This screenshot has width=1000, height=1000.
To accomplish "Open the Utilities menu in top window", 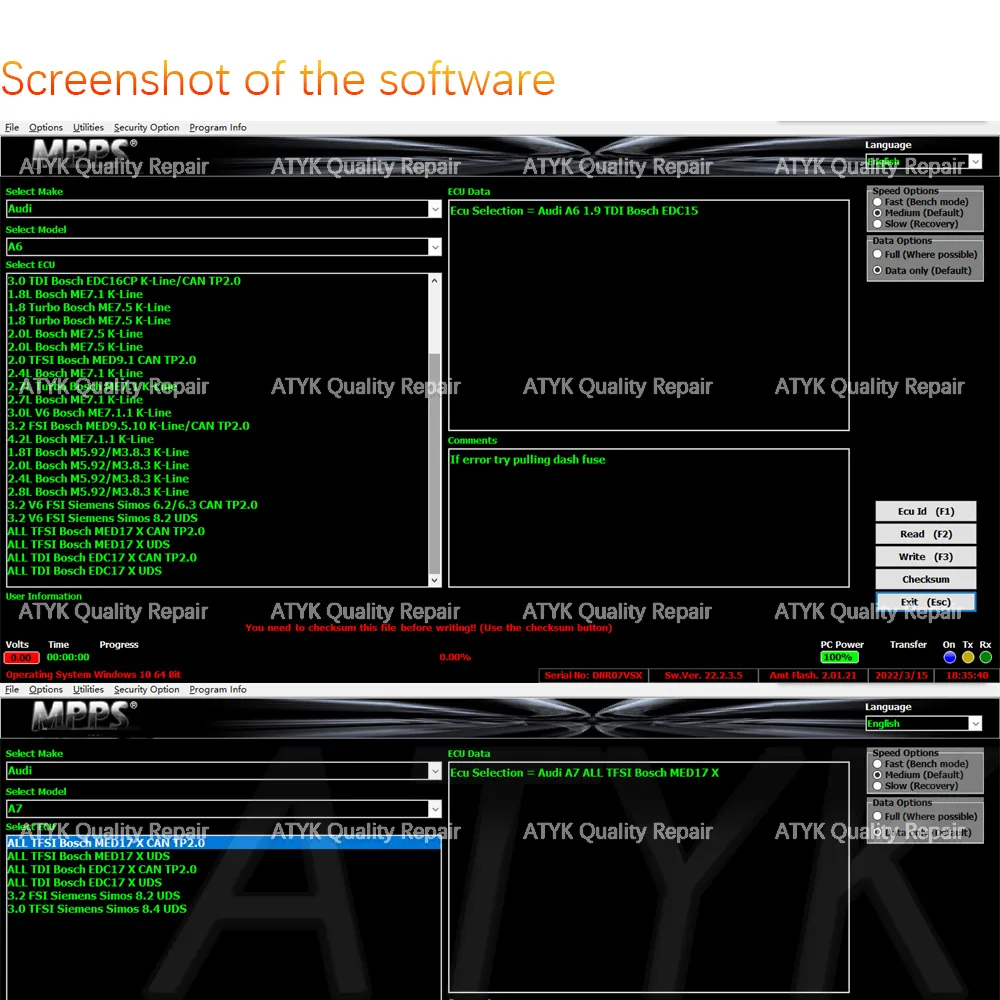I will 88,127.
